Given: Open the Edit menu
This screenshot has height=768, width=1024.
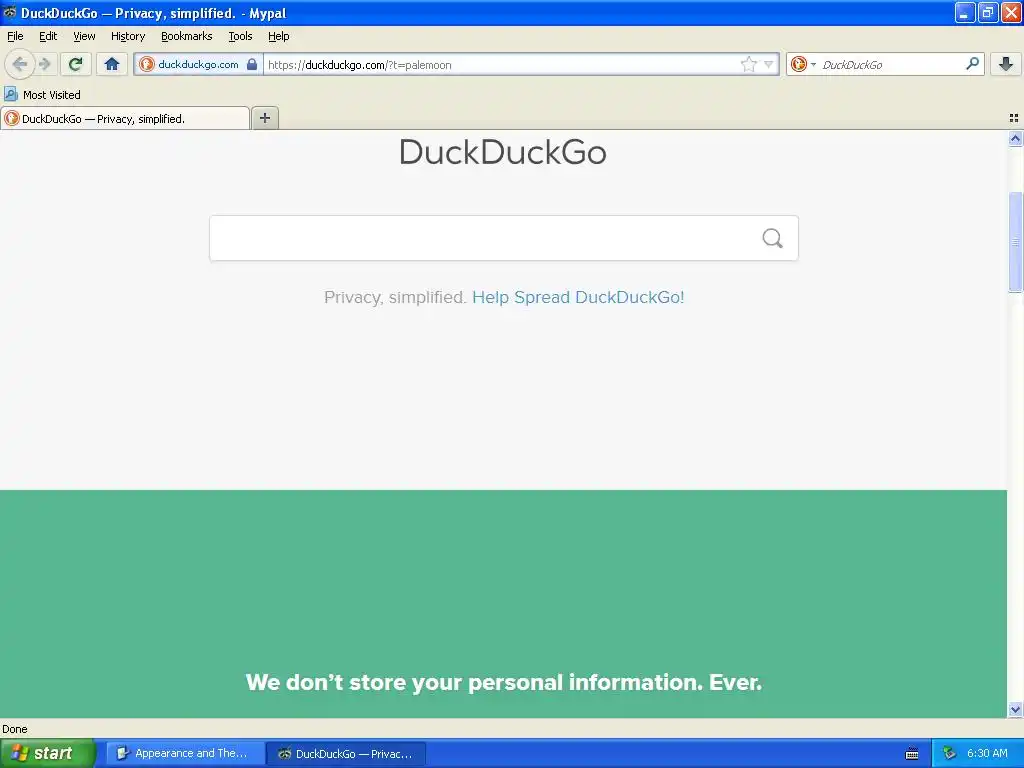Looking at the screenshot, I should pos(48,36).
